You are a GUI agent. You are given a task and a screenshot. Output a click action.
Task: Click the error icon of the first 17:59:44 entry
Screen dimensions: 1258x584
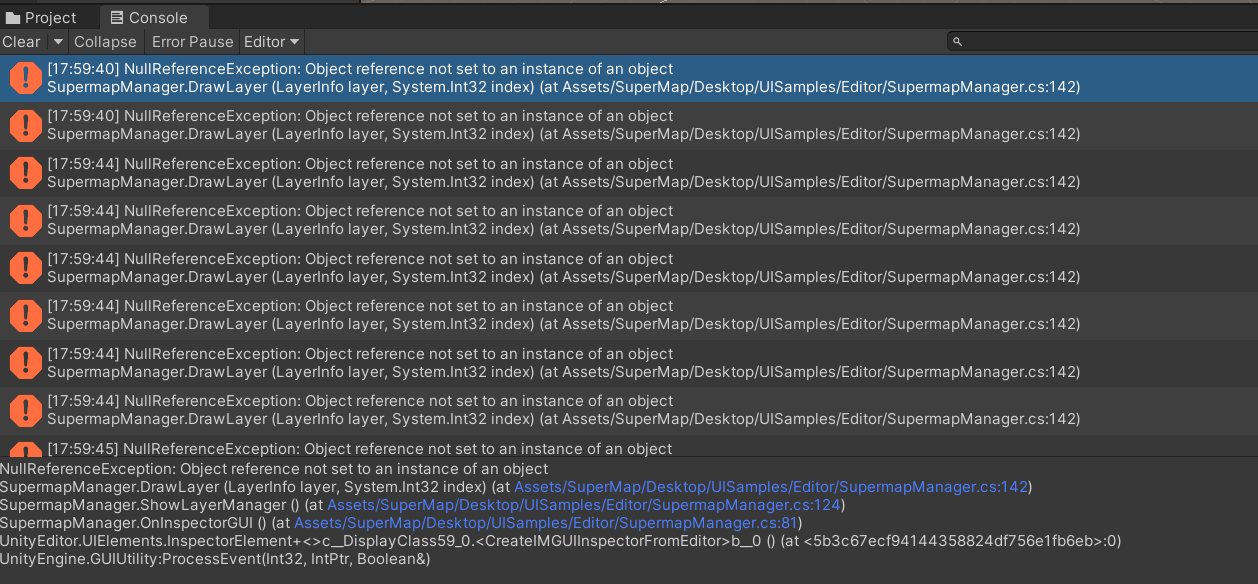click(25, 173)
